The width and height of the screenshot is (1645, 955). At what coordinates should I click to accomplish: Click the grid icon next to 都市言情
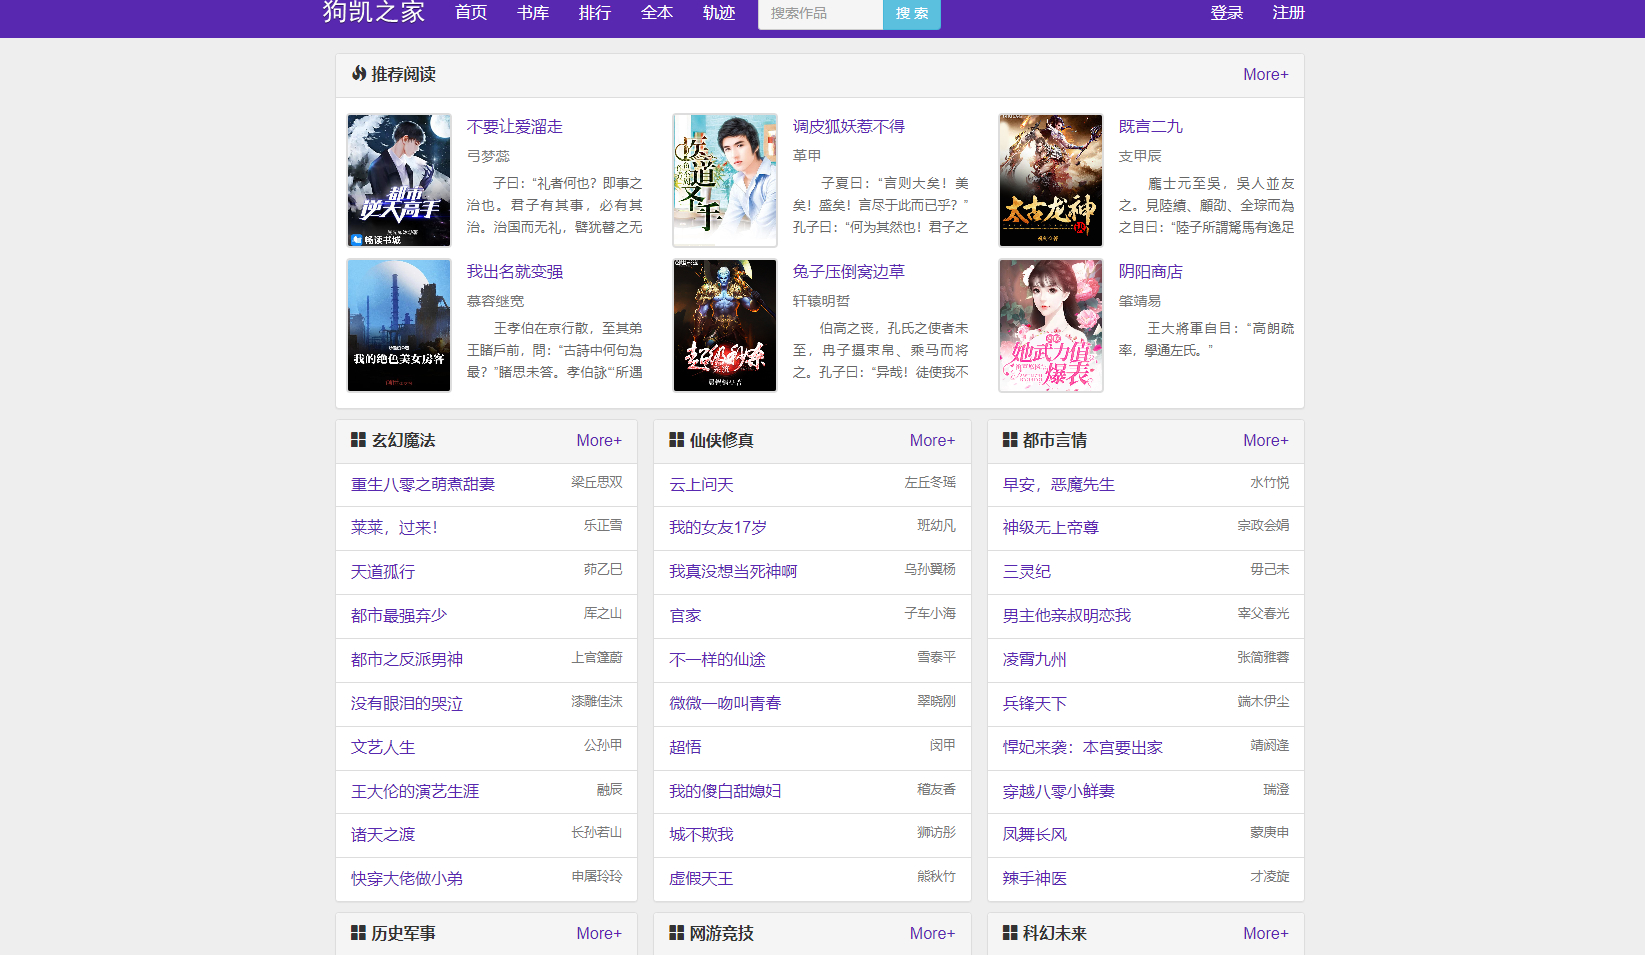(x=1010, y=440)
